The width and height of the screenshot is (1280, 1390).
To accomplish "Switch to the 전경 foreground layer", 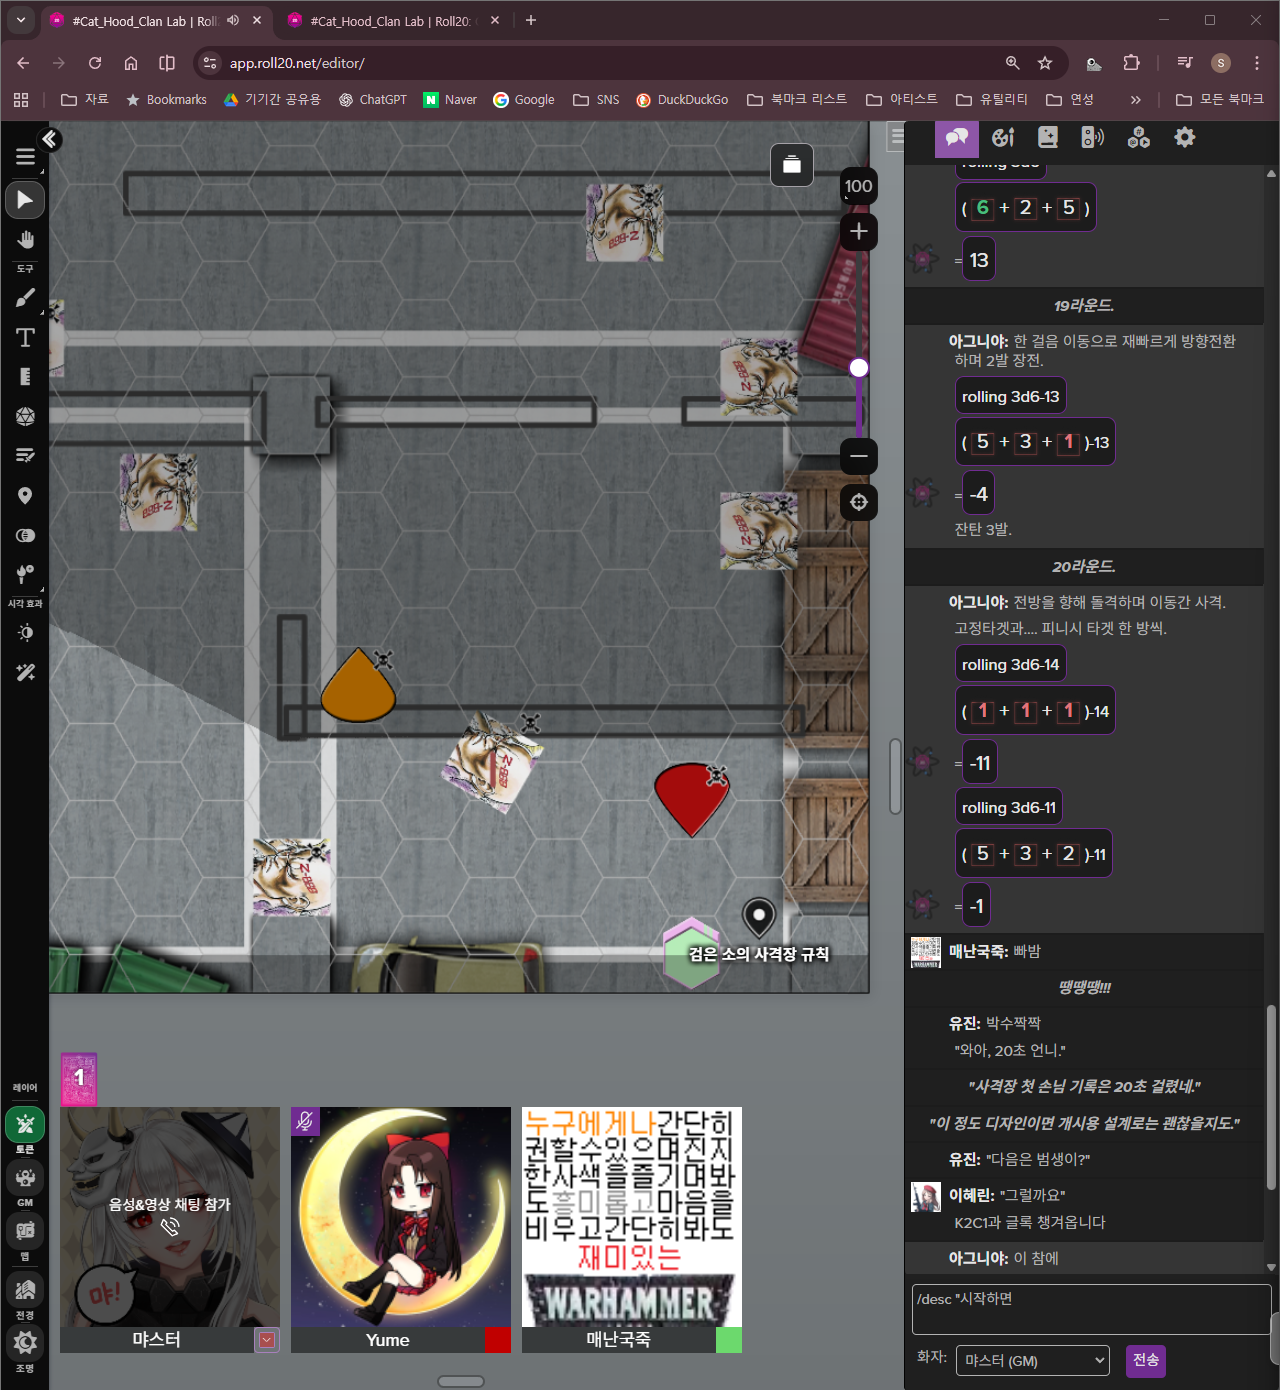I will (25, 1290).
